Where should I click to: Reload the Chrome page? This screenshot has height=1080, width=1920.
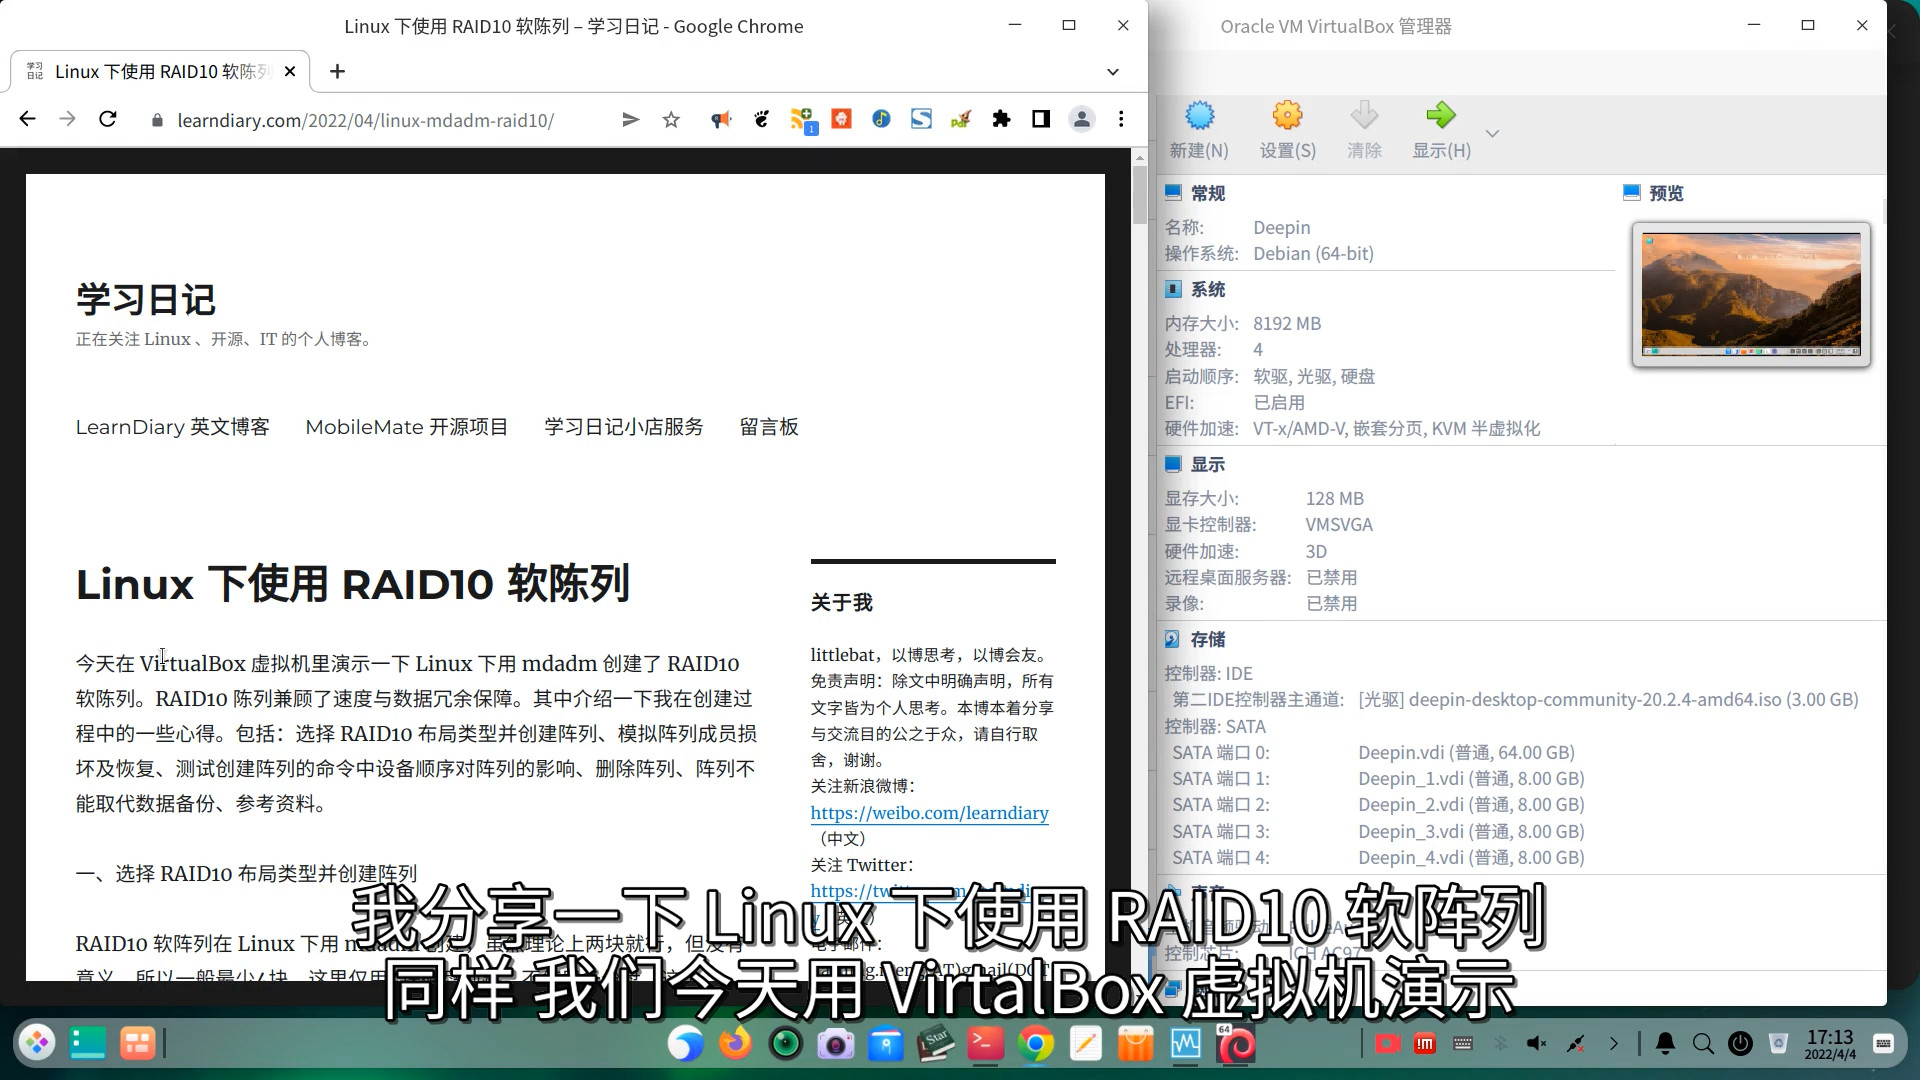coord(108,120)
